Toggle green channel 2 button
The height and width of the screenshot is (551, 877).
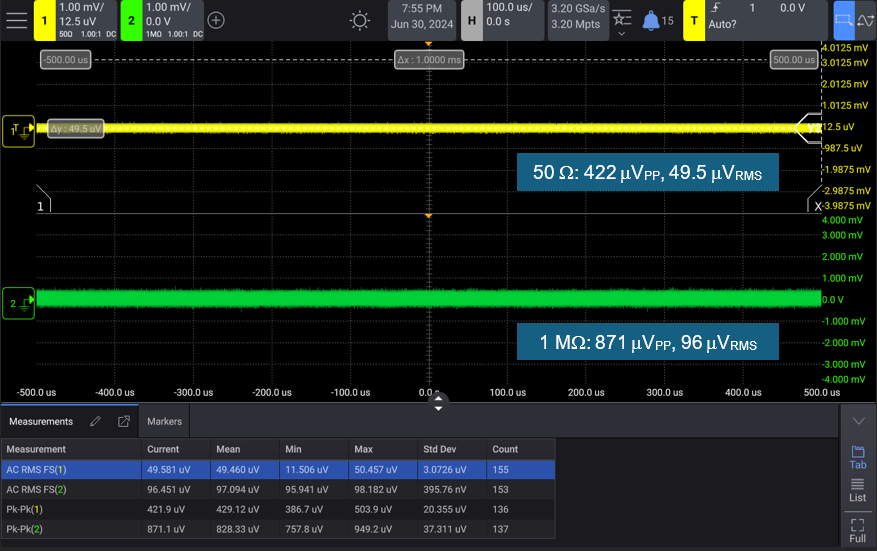pos(131,21)
